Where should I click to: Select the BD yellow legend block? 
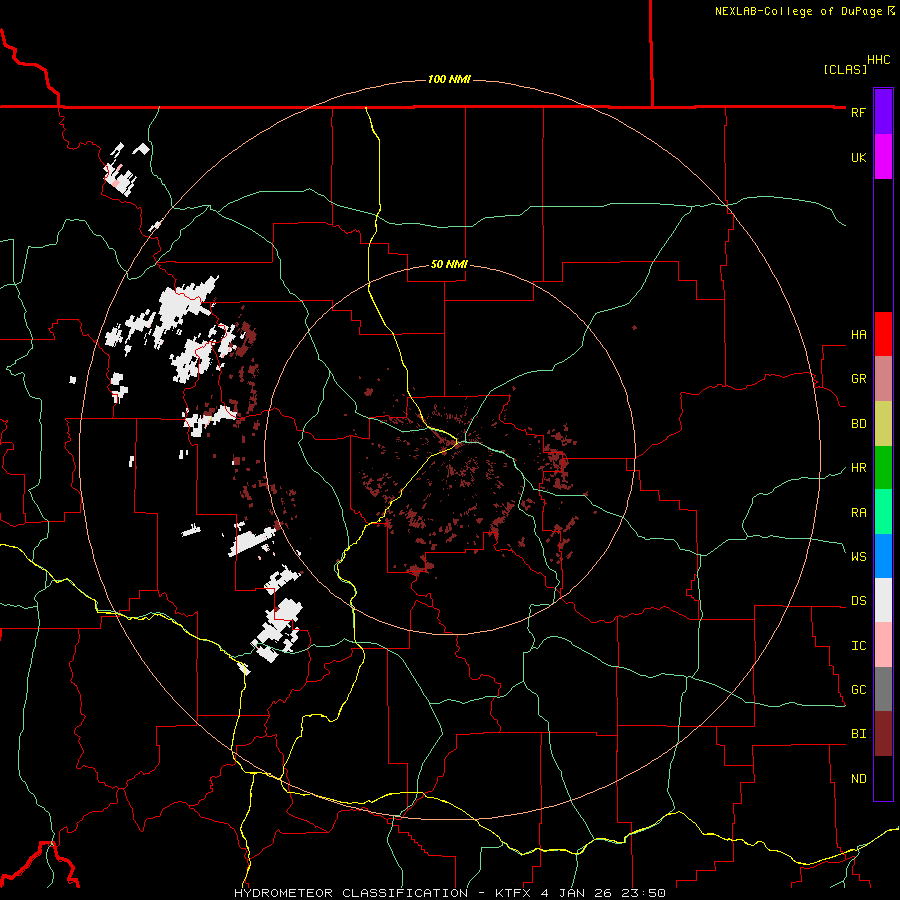point(883,424)
